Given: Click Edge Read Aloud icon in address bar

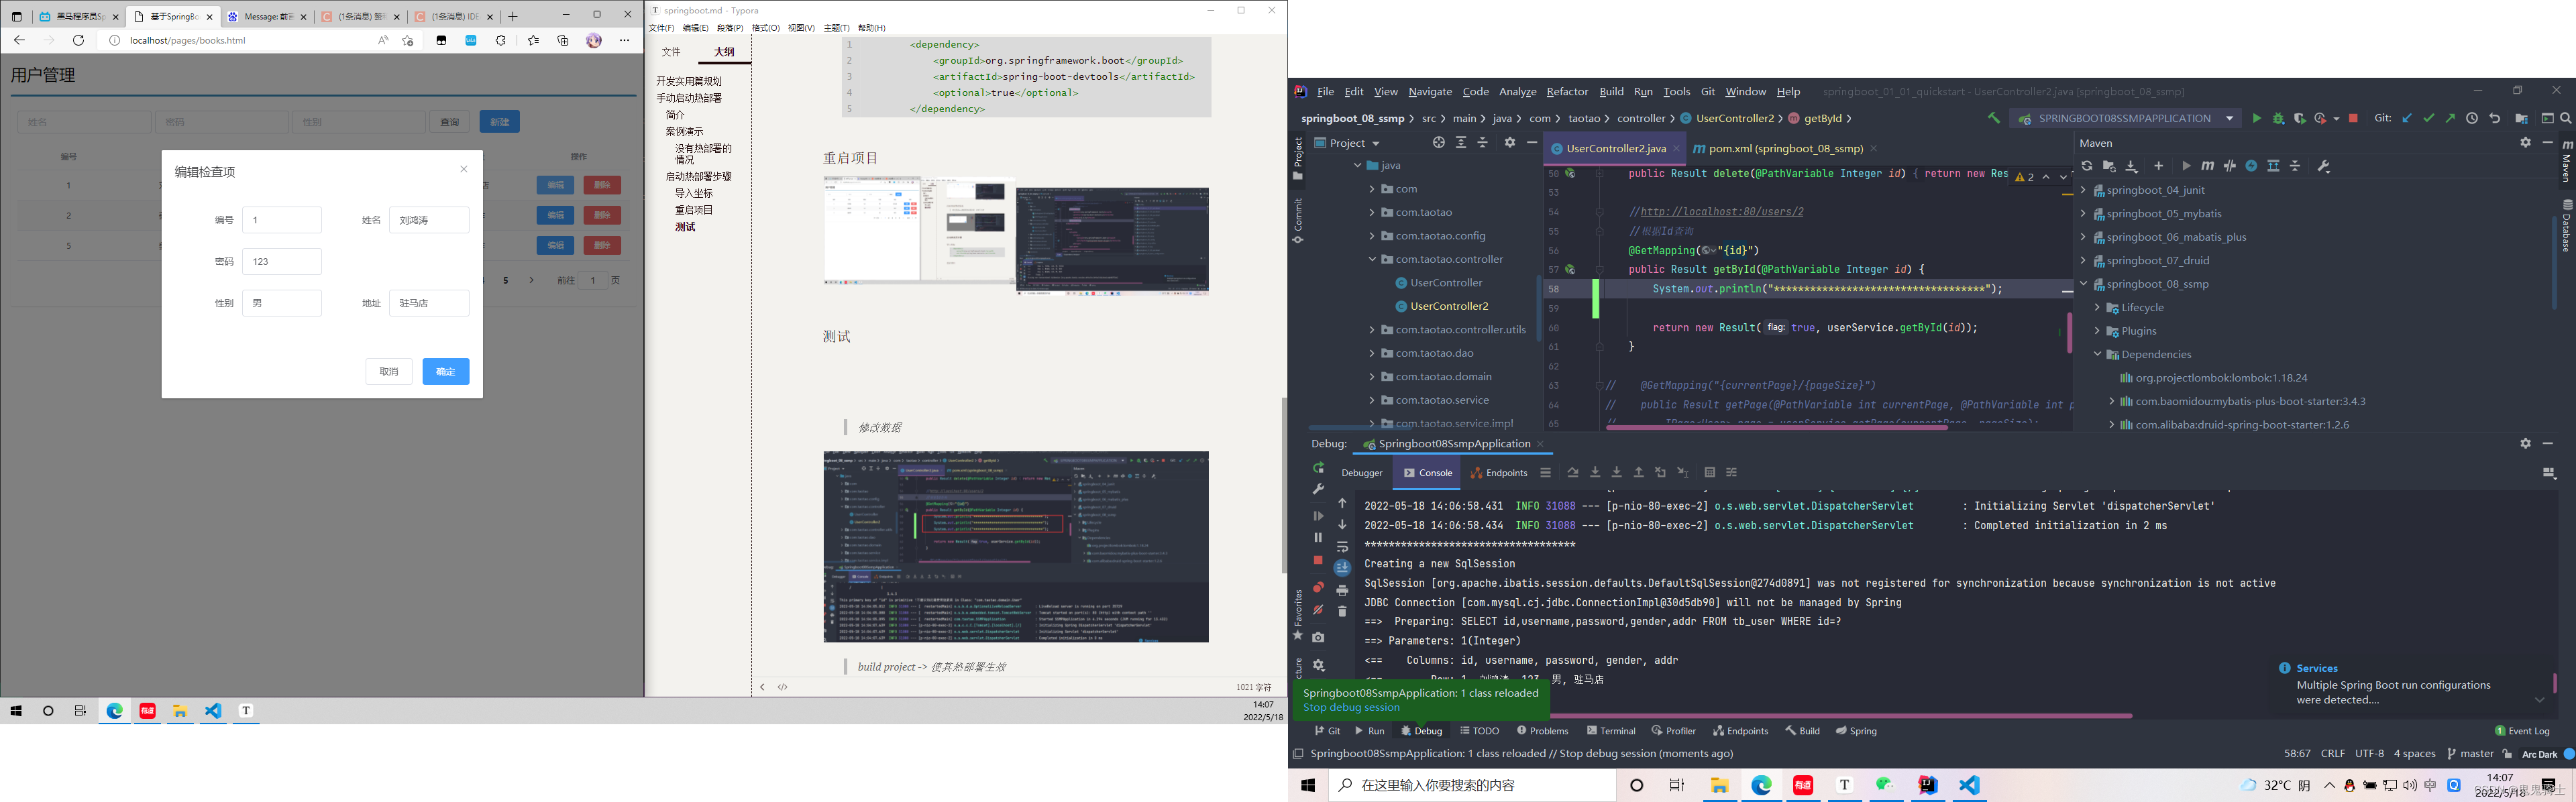Looking at the screenshot, I should pos(382,40).
